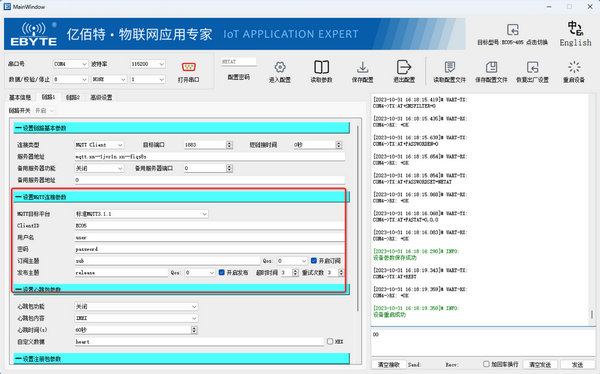
Task: Open the subscribe topic Qos dropdown
Action: (x=292, y=261)
